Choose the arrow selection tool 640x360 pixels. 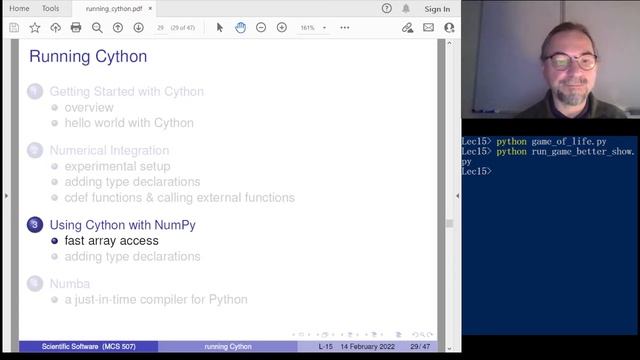[x=220, y=28]
